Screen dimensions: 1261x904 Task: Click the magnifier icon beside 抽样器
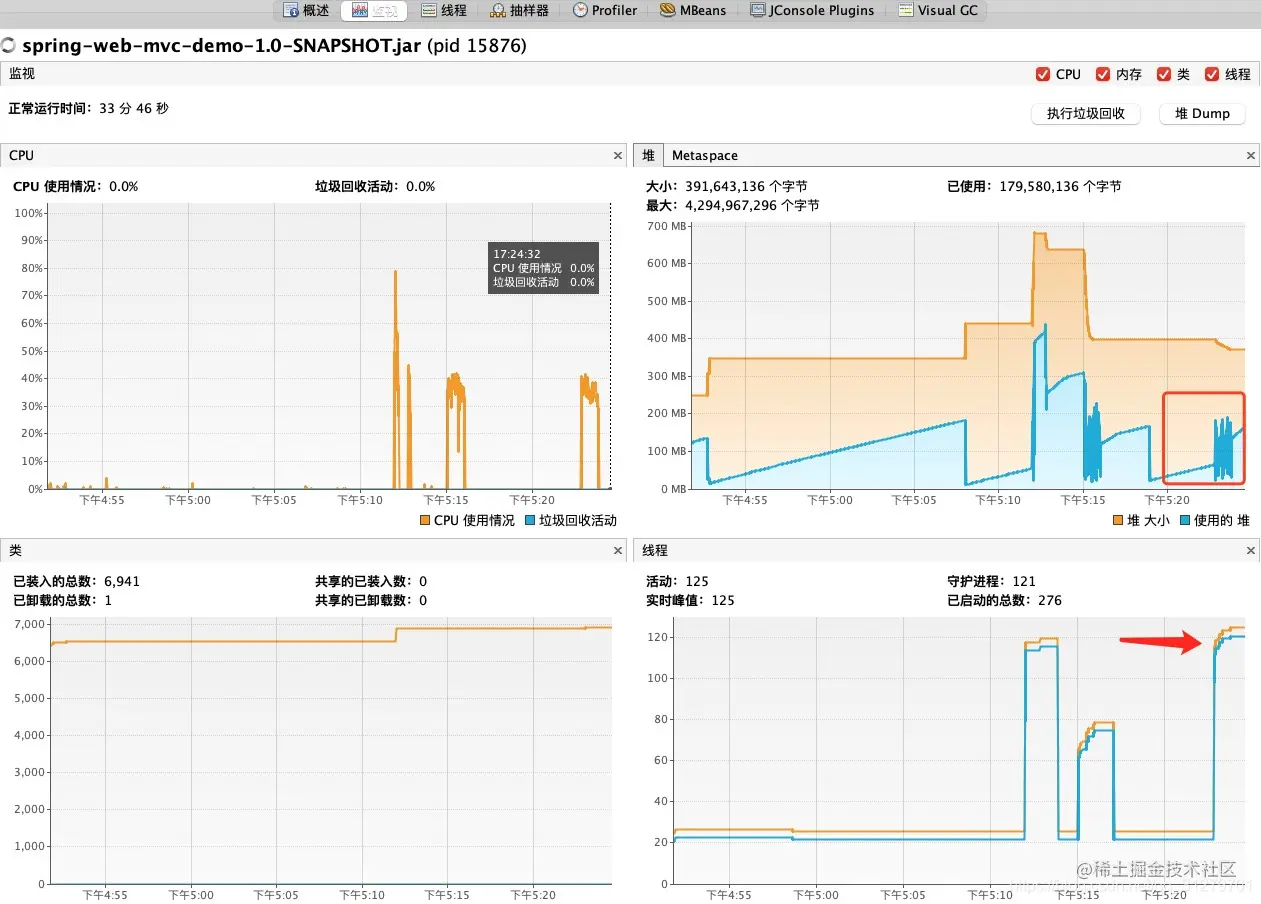(x=498, y=10)
